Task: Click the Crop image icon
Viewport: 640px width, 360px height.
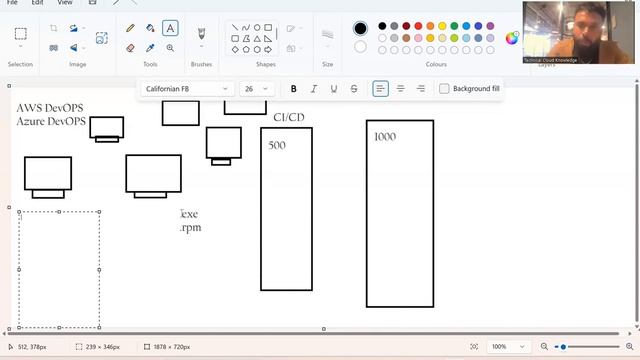Action: tap(53, 28)
